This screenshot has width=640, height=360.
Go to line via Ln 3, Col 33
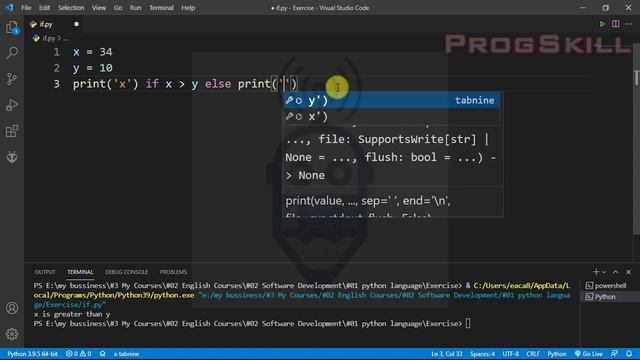[447, 353]
